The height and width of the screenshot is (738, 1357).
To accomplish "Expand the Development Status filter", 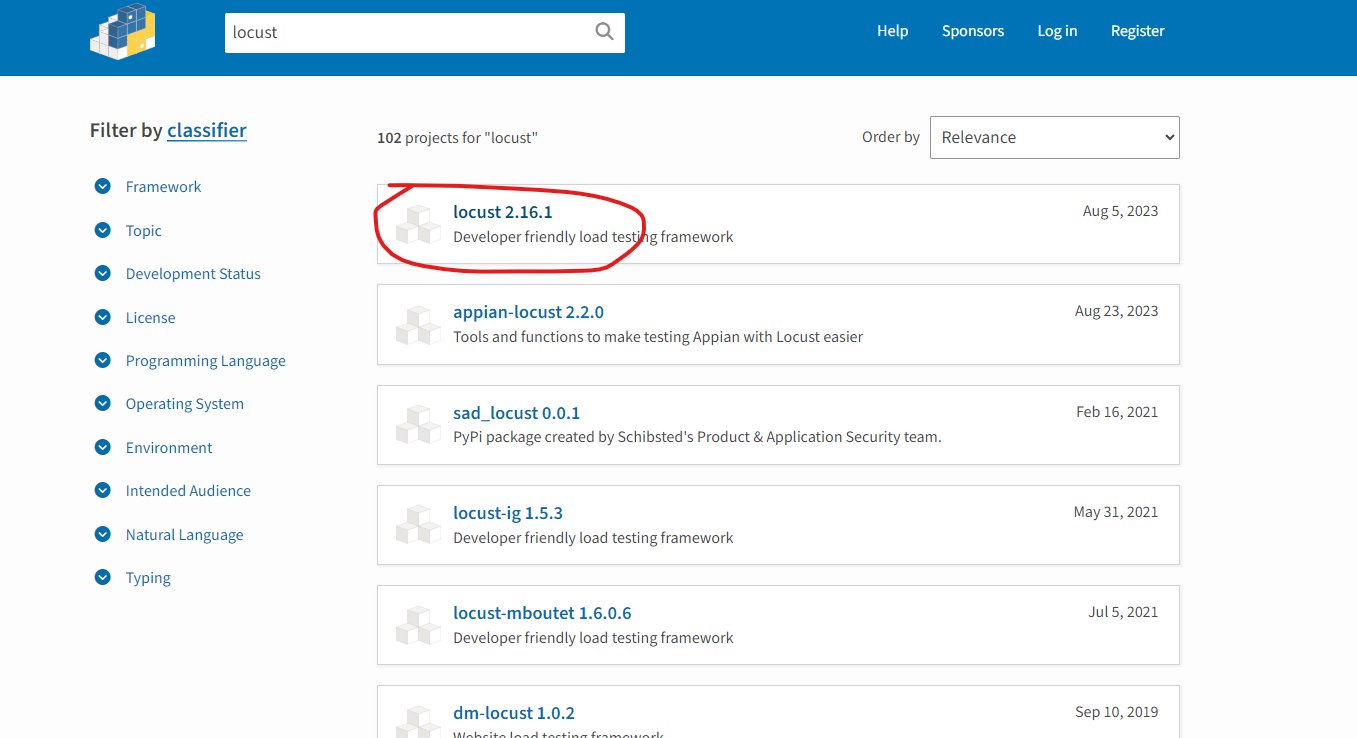I will click(193, 274).
